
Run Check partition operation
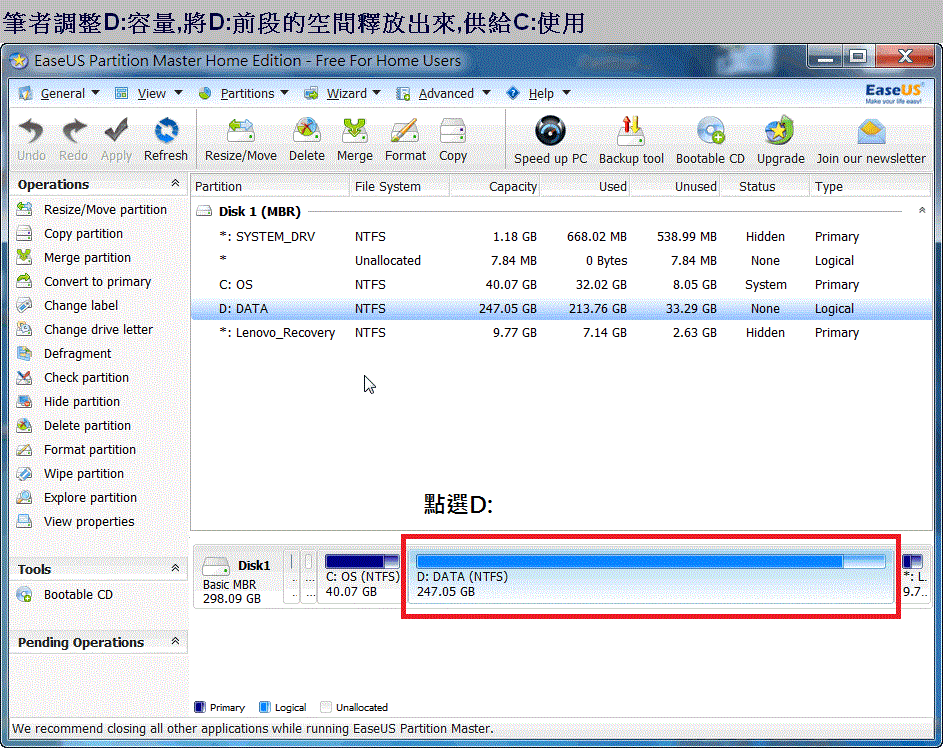pyautogui.click(x=72, y=378)
